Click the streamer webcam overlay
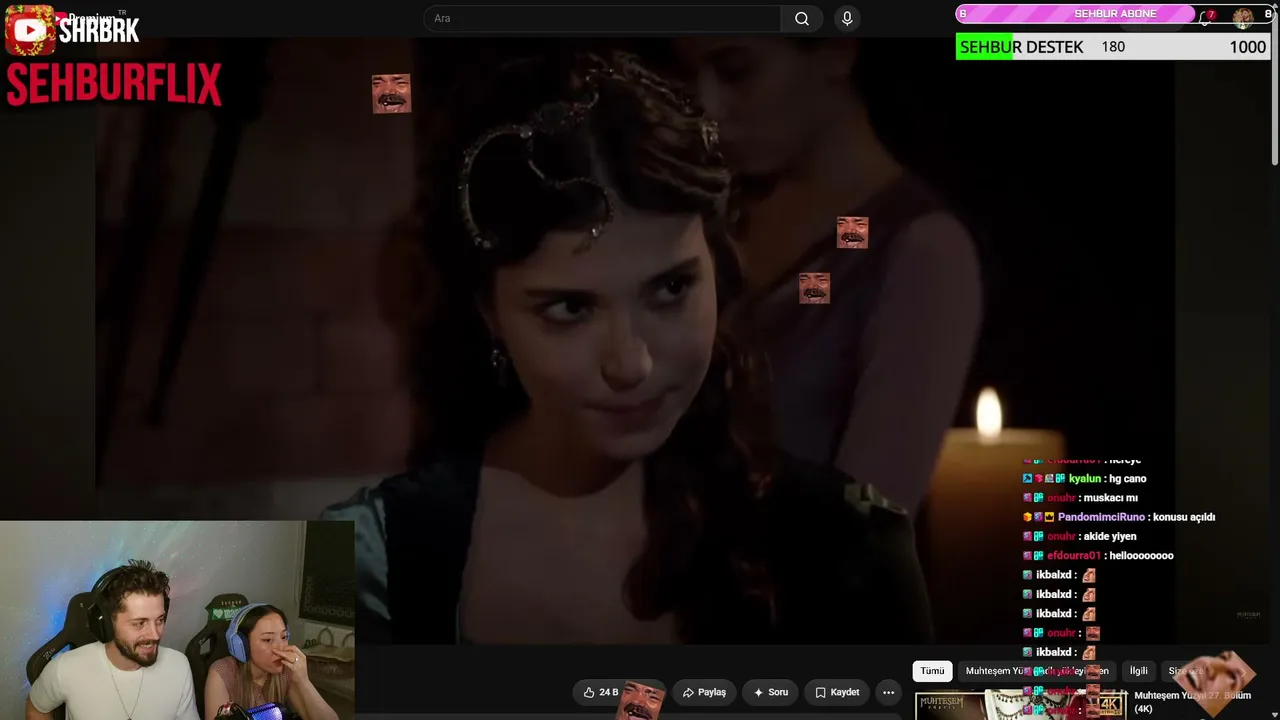Image resolution: width=1280 pixels, height=720 pixels. 177,620
